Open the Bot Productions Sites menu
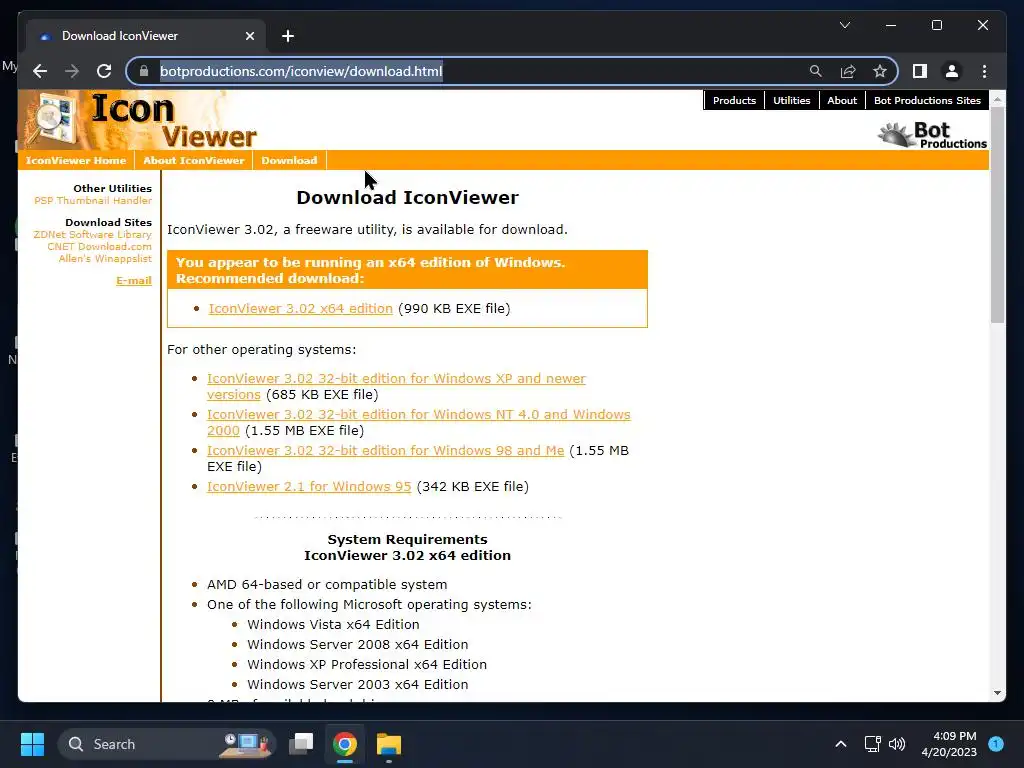This screenshot has width=1024, height=768. pyautogui.click(x=927, y=101)
